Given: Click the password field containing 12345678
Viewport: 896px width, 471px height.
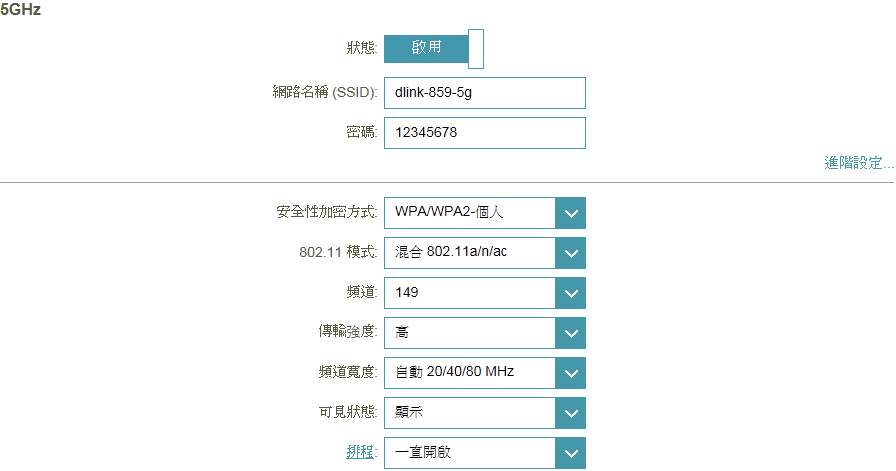Looking at the screenshot, I should click(x=484, y=133).
